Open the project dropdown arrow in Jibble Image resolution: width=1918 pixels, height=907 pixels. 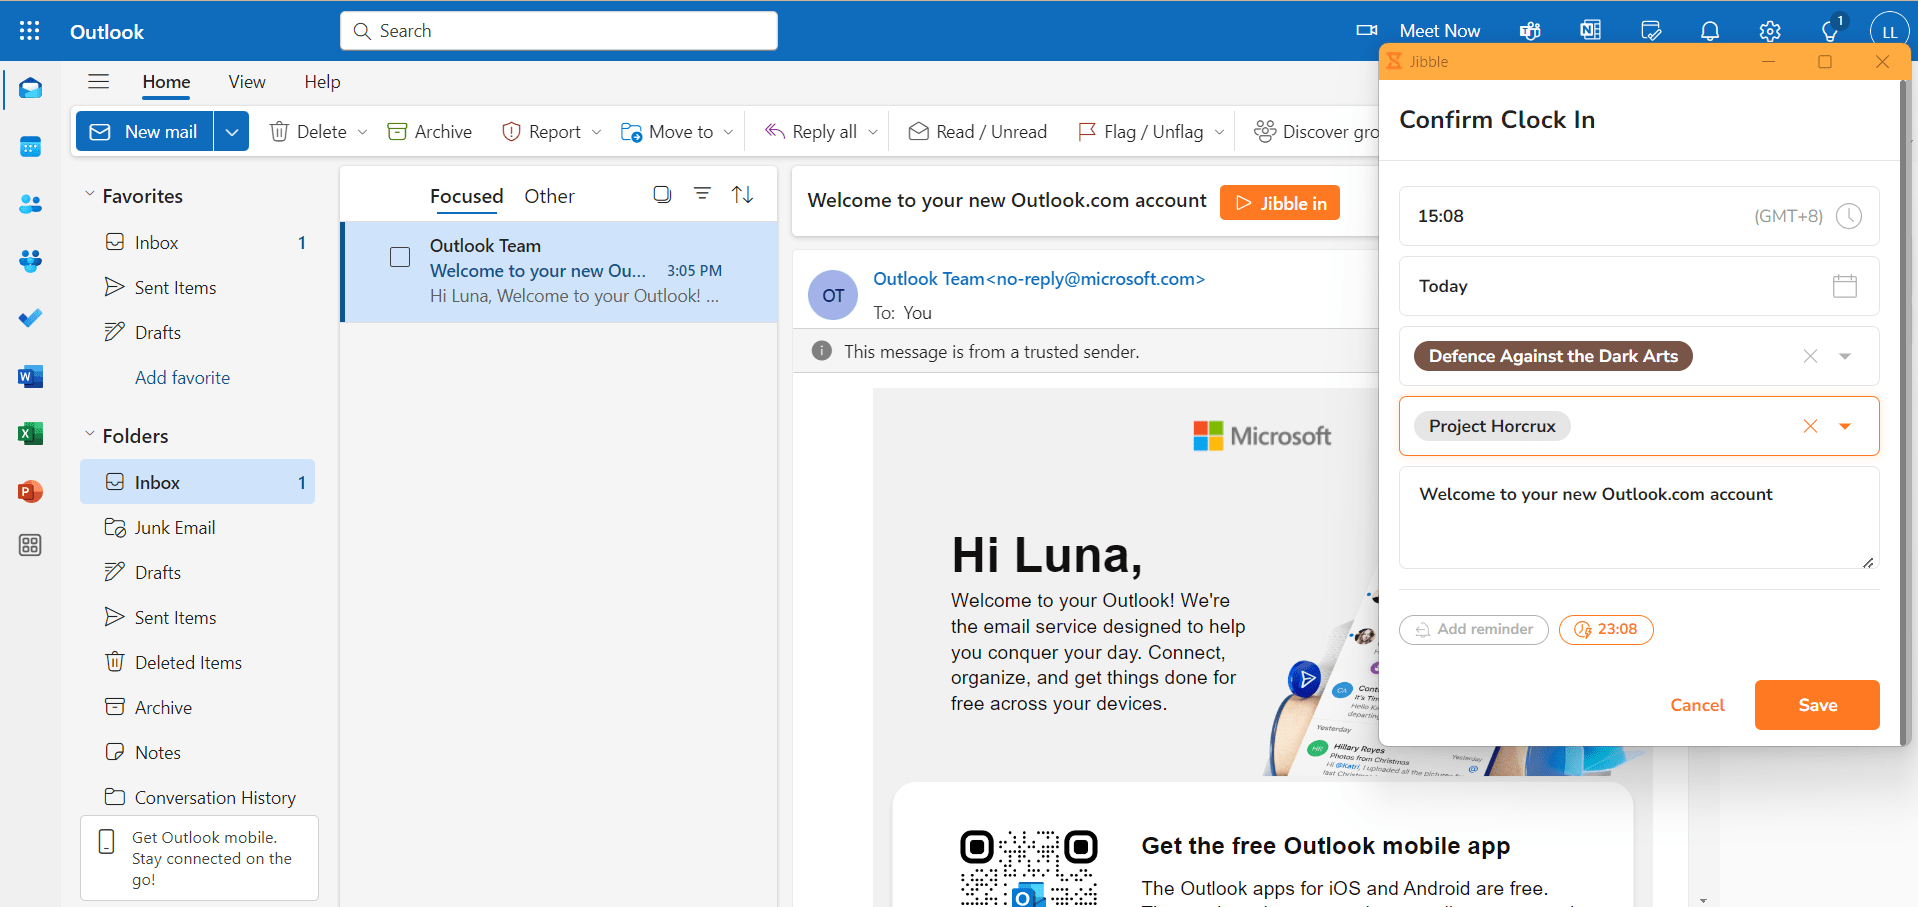1845,426
